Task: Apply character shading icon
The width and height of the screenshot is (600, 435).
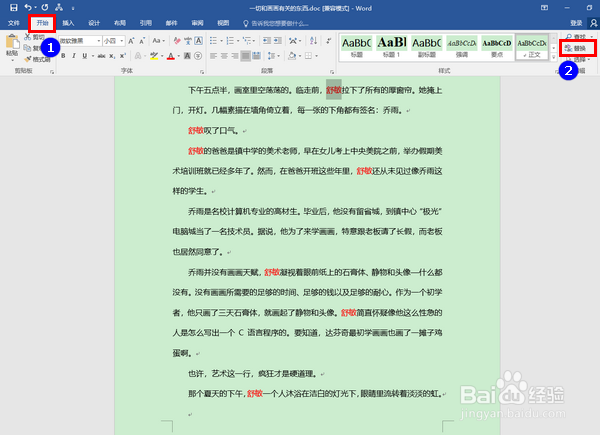Action: pos(187,56)
